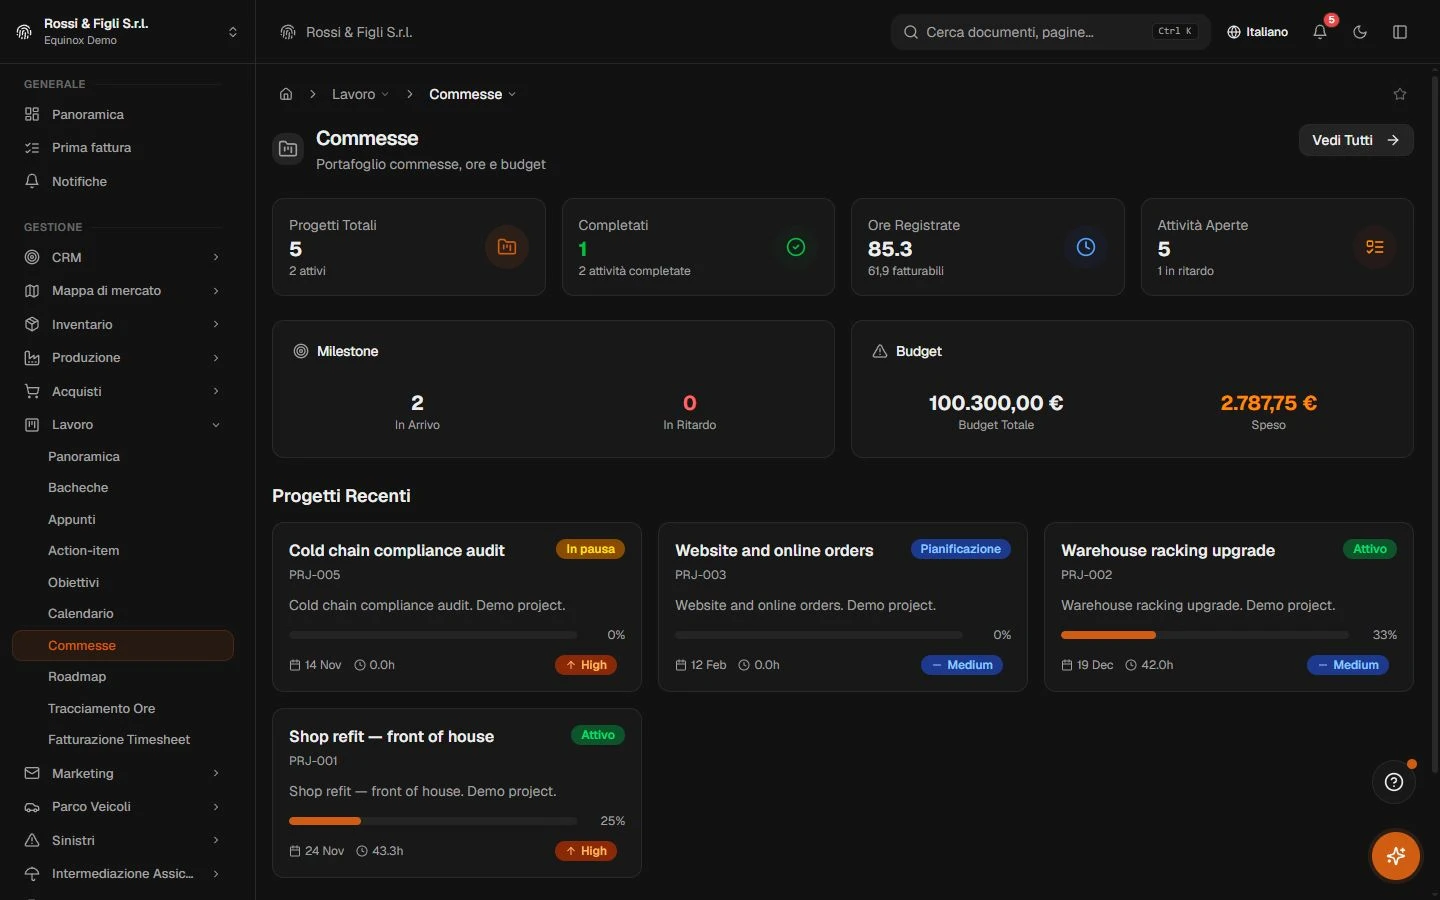The height and width of the screenshot is (900, 1440).
Task: Click the Completati green check icon
Action: point(796,247)
